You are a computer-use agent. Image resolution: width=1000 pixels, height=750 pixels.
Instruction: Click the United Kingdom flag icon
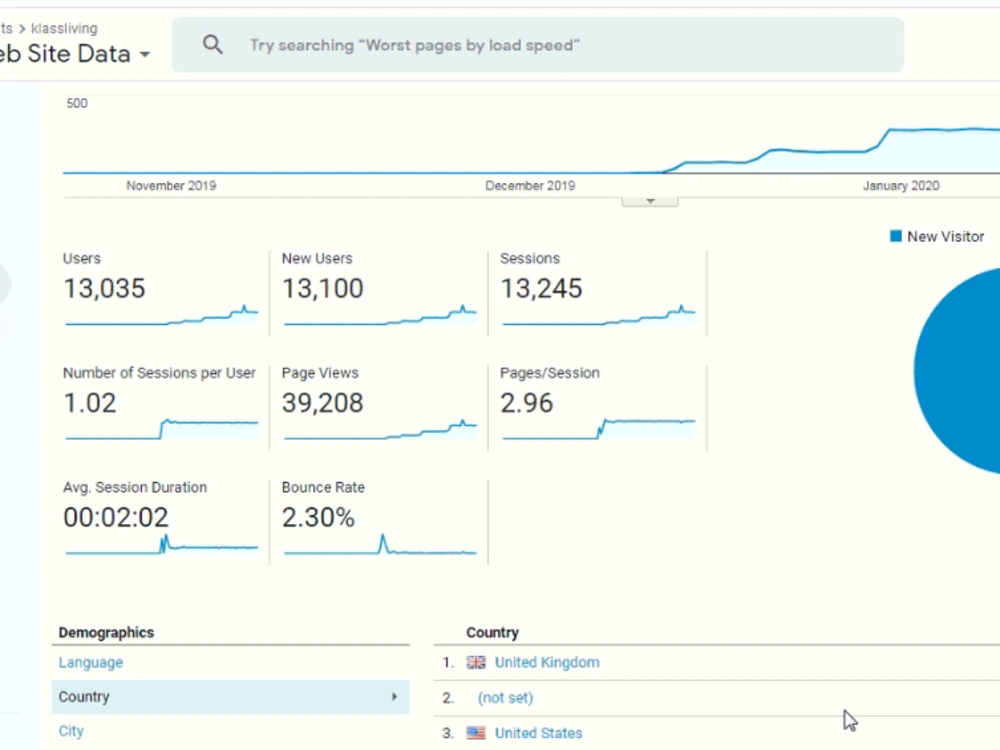click(476, 663)
